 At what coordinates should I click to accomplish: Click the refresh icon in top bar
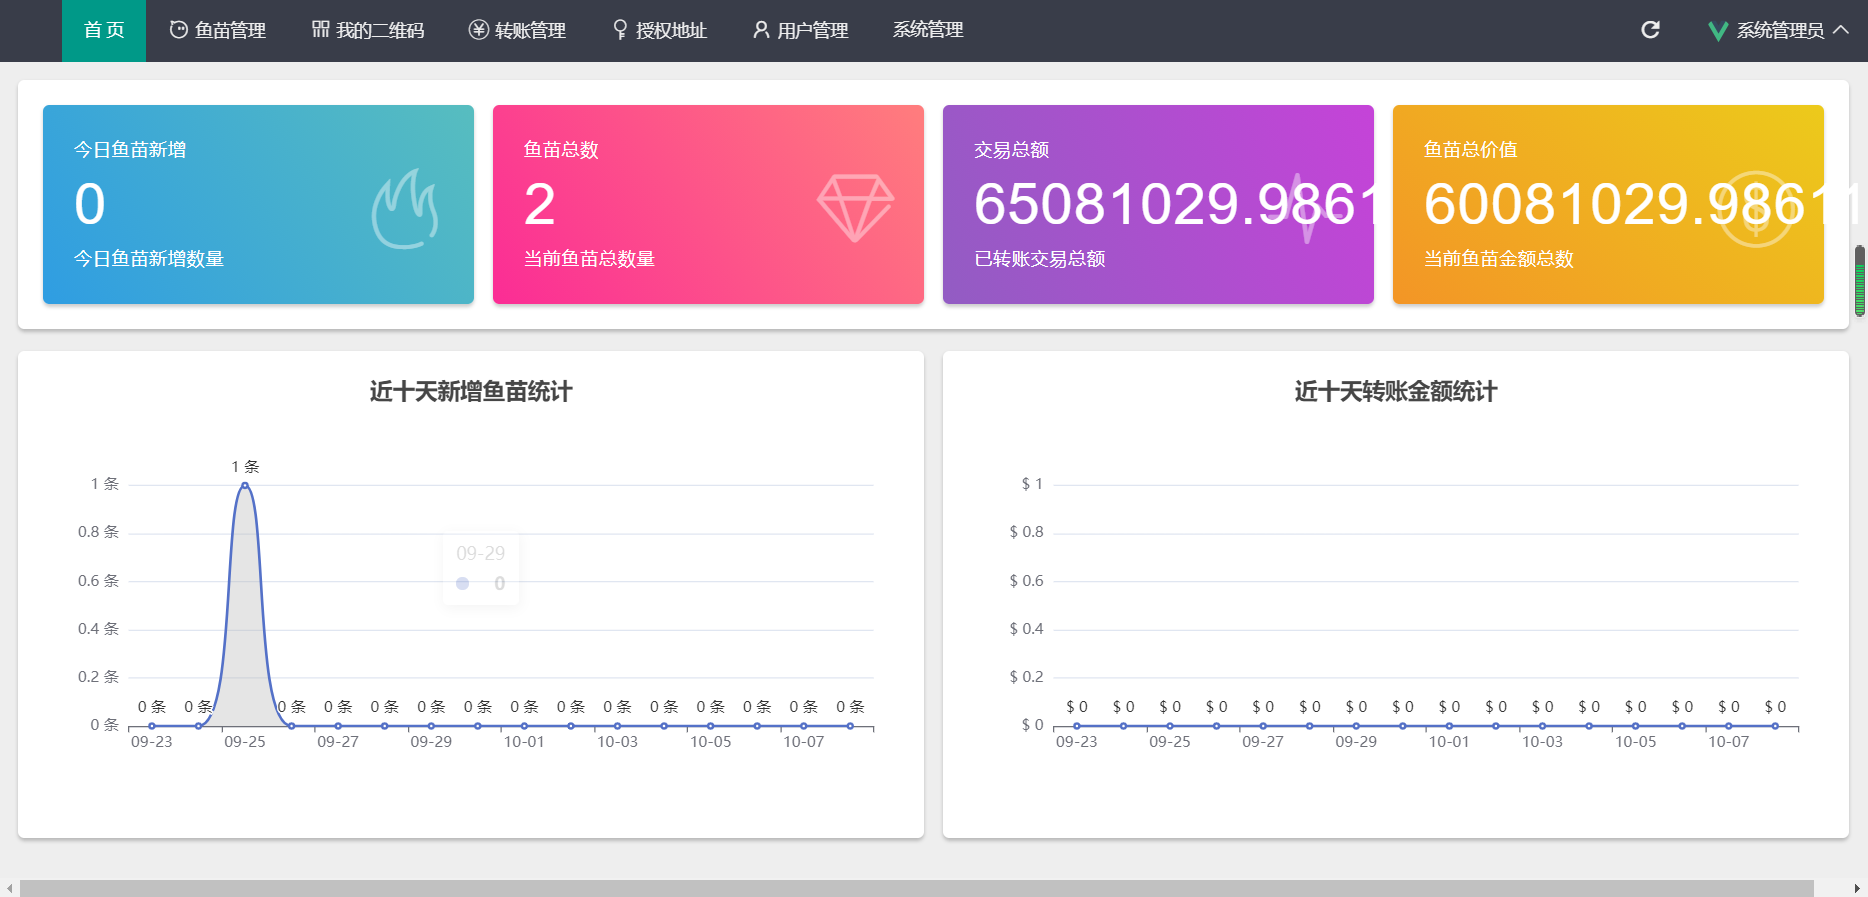tap(1650, 30)
